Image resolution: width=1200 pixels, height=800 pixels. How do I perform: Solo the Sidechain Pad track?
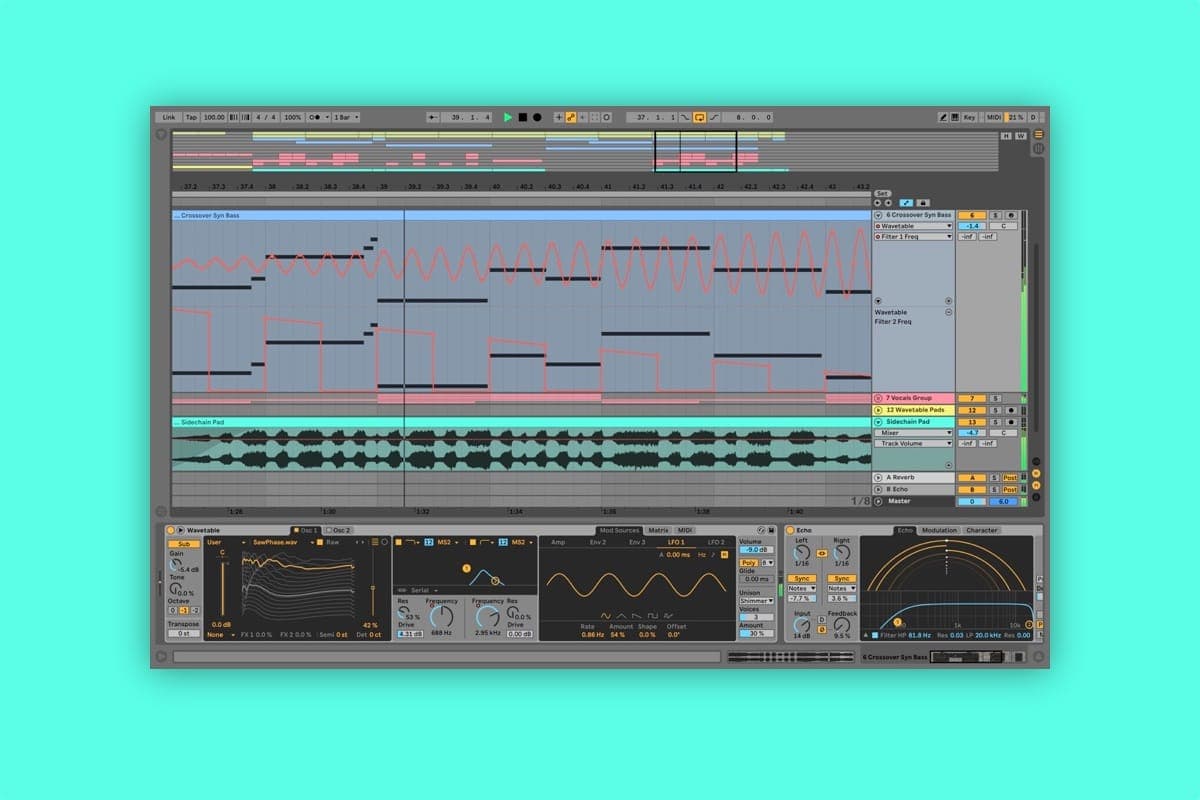point(996,422)
